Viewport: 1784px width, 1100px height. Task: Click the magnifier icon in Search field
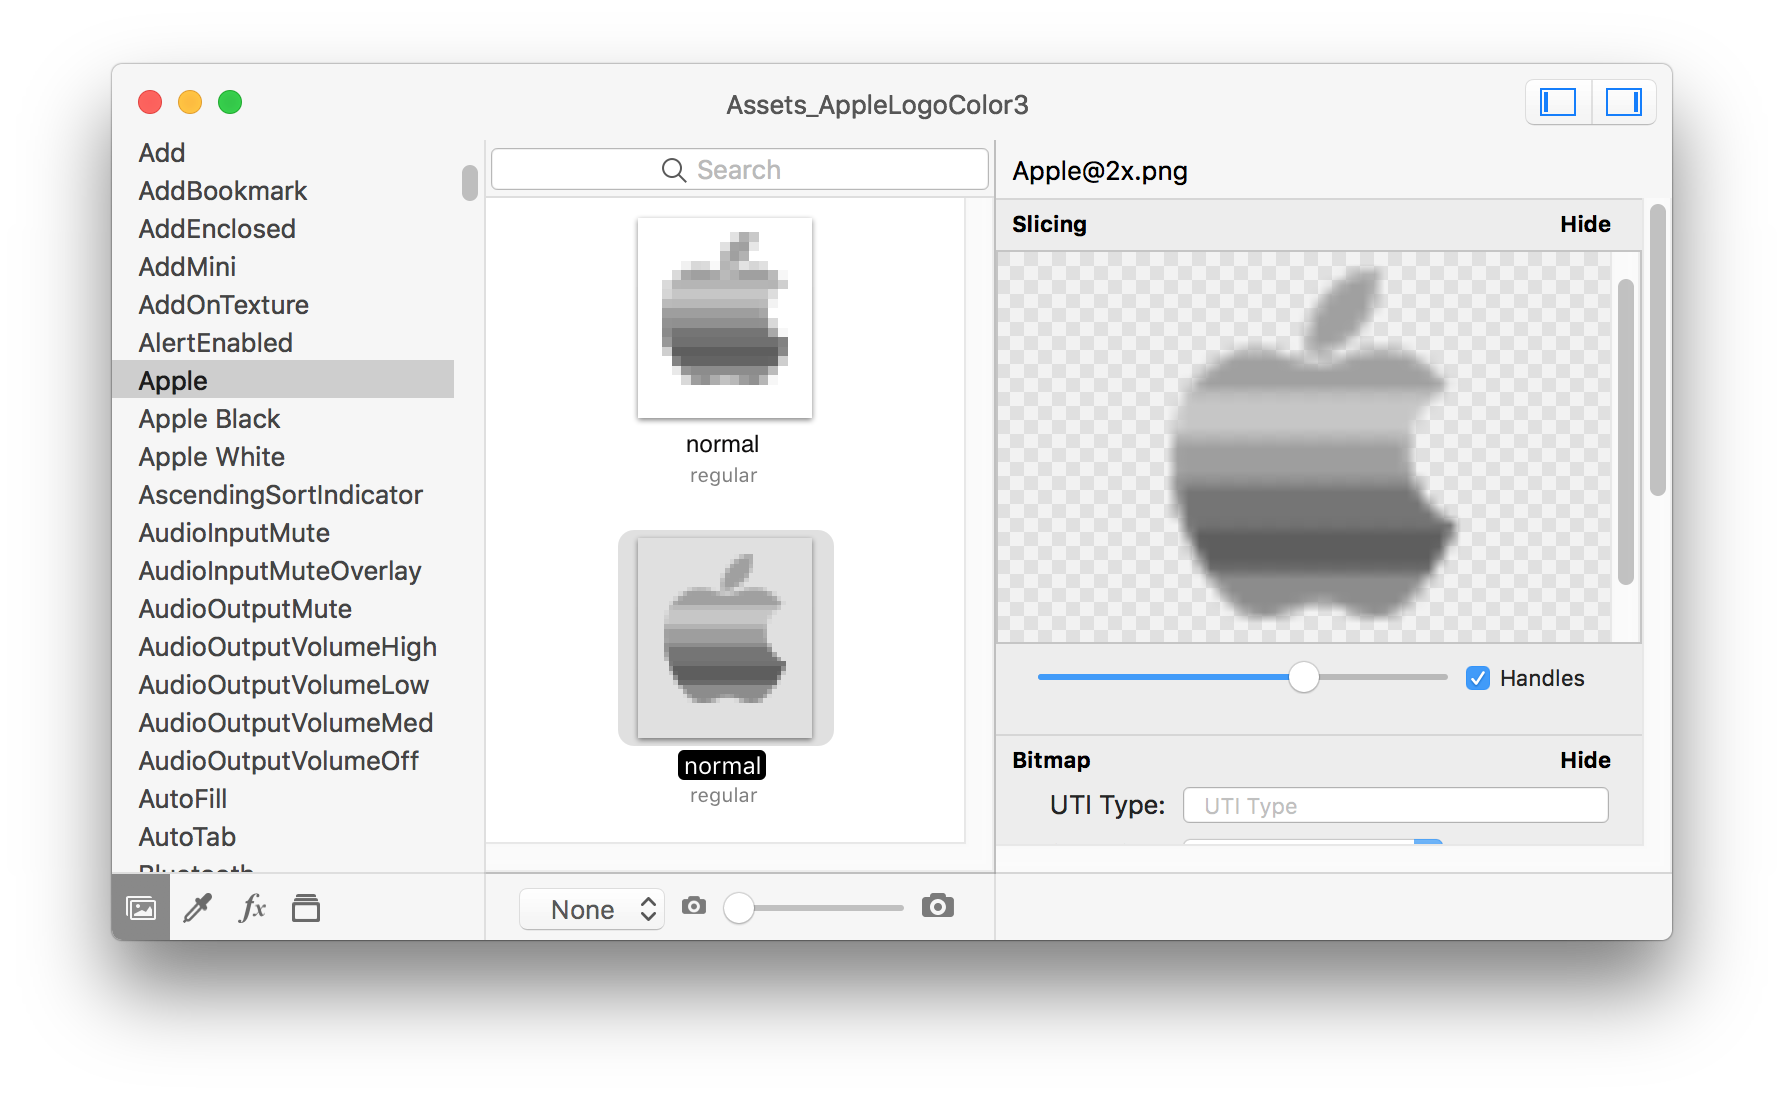[x=674, y=170]
